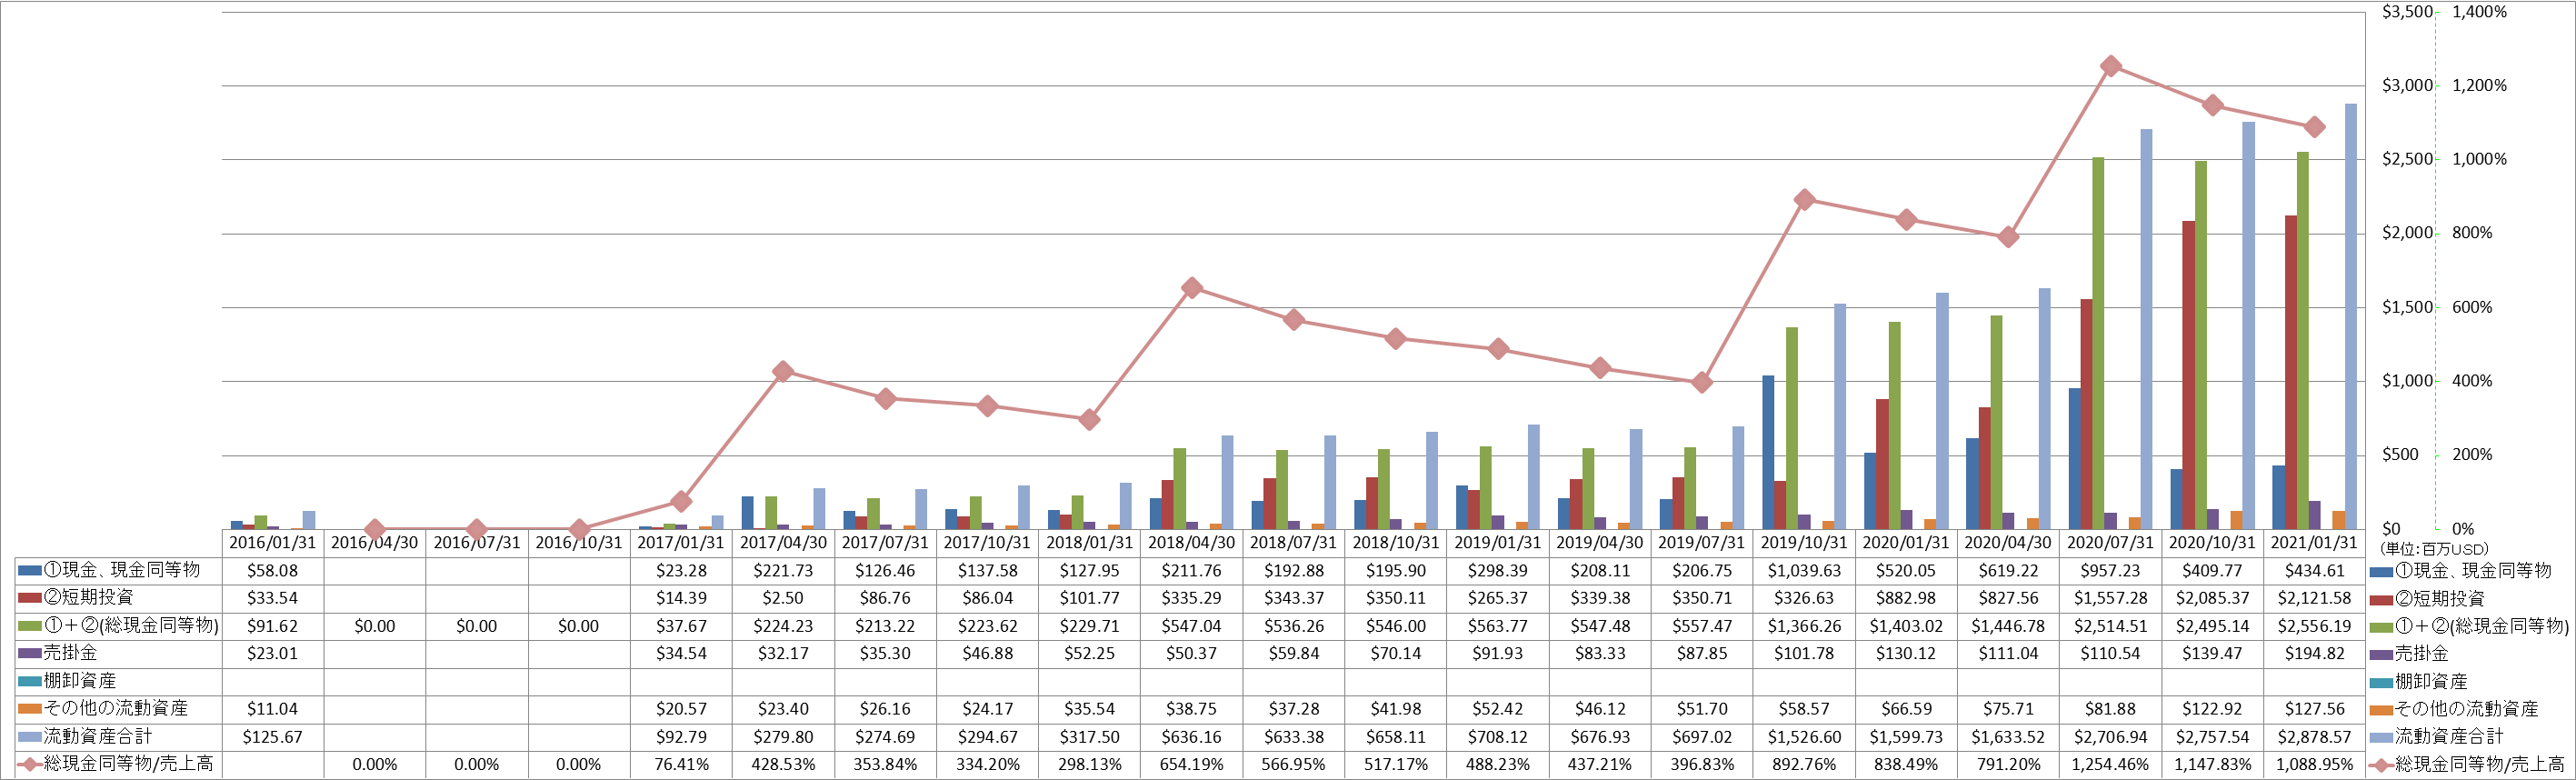The width and height of the screenshot is (2576, 780).
Task: Click the red short-term investment bar for 2020/10/31
Action: click(x=2188, y=375)
